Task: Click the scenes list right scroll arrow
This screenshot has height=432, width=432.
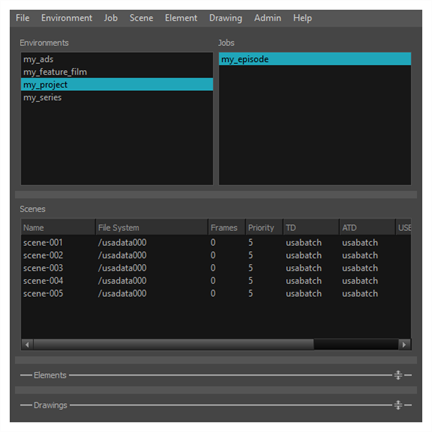Action: [x=404, y=344]
